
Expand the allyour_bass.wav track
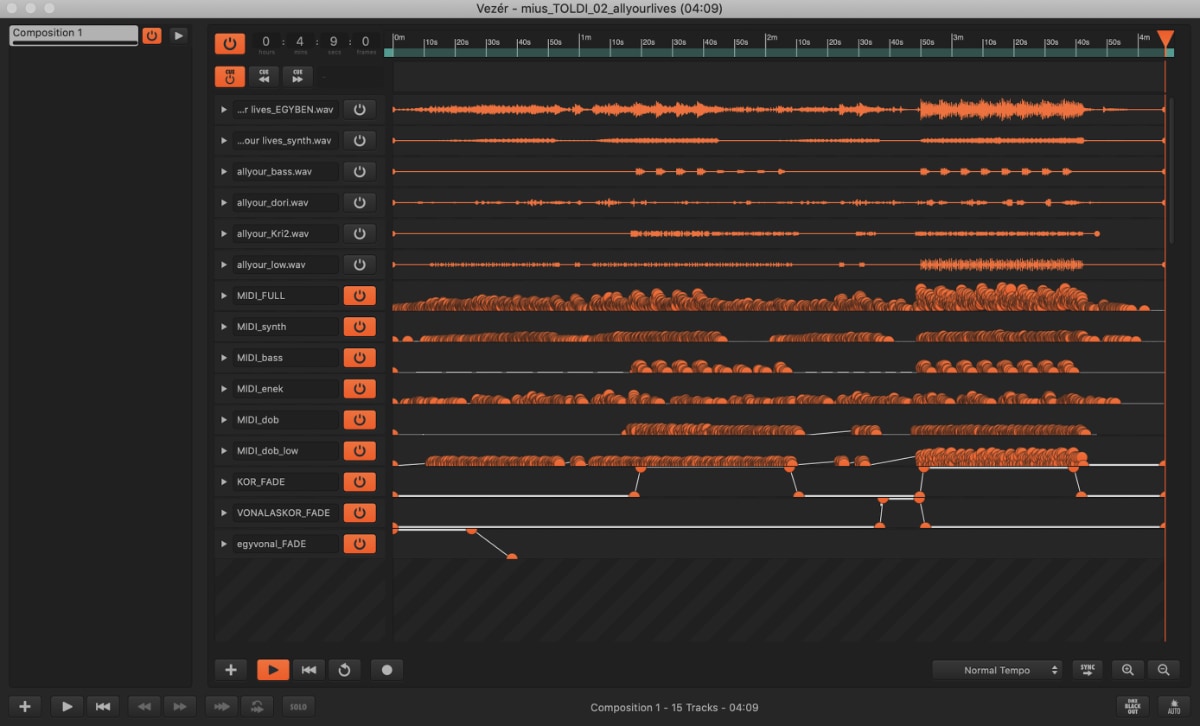[224, 171]
